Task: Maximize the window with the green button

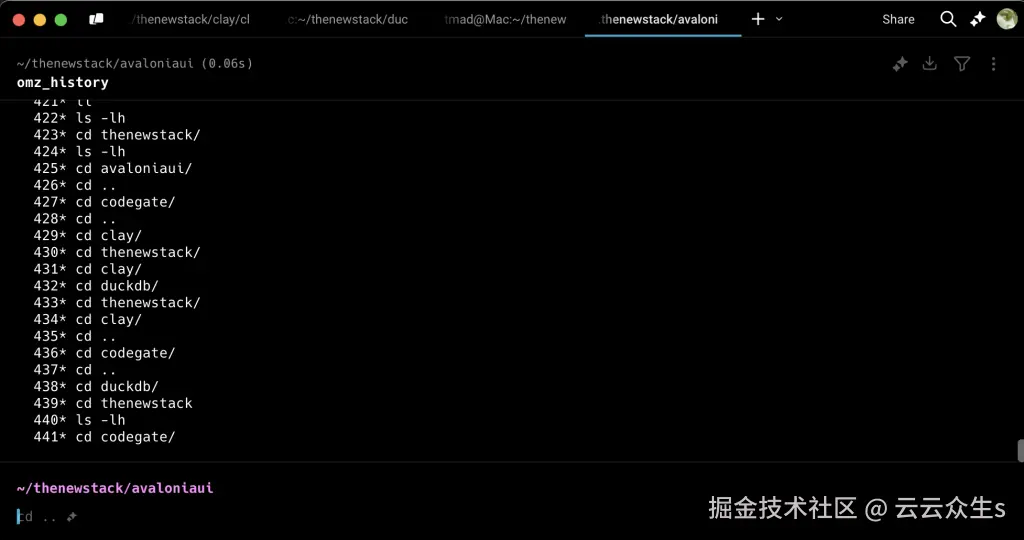Action: 61,20
